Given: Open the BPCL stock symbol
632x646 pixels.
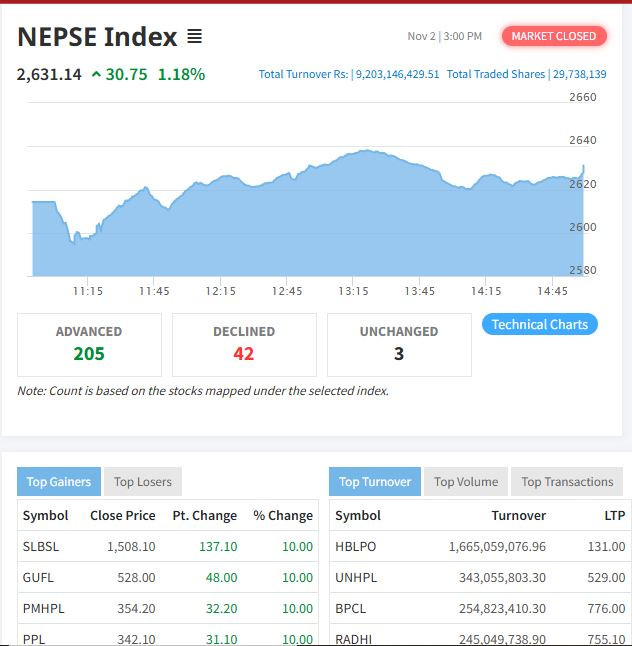Looking at the screenshot, I should click(x=350, y=608).
